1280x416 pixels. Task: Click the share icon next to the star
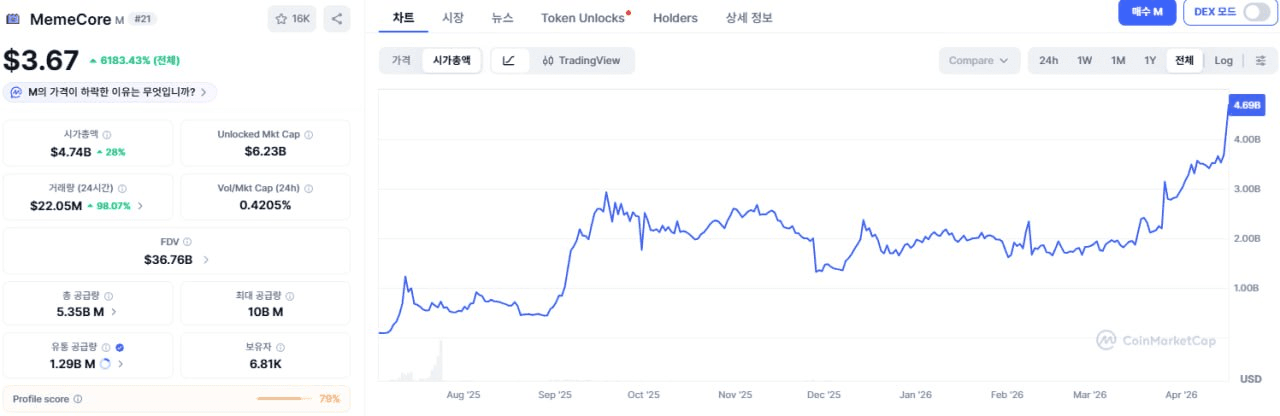coord(337,18)
